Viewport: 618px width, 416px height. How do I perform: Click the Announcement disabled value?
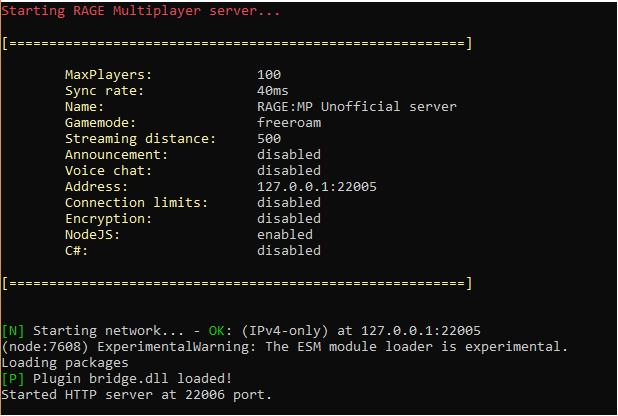[x=289, y=154]
